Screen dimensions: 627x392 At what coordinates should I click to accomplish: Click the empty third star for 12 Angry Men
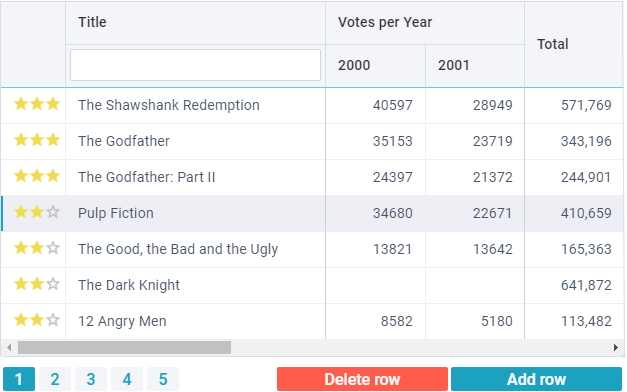[53, 320]
